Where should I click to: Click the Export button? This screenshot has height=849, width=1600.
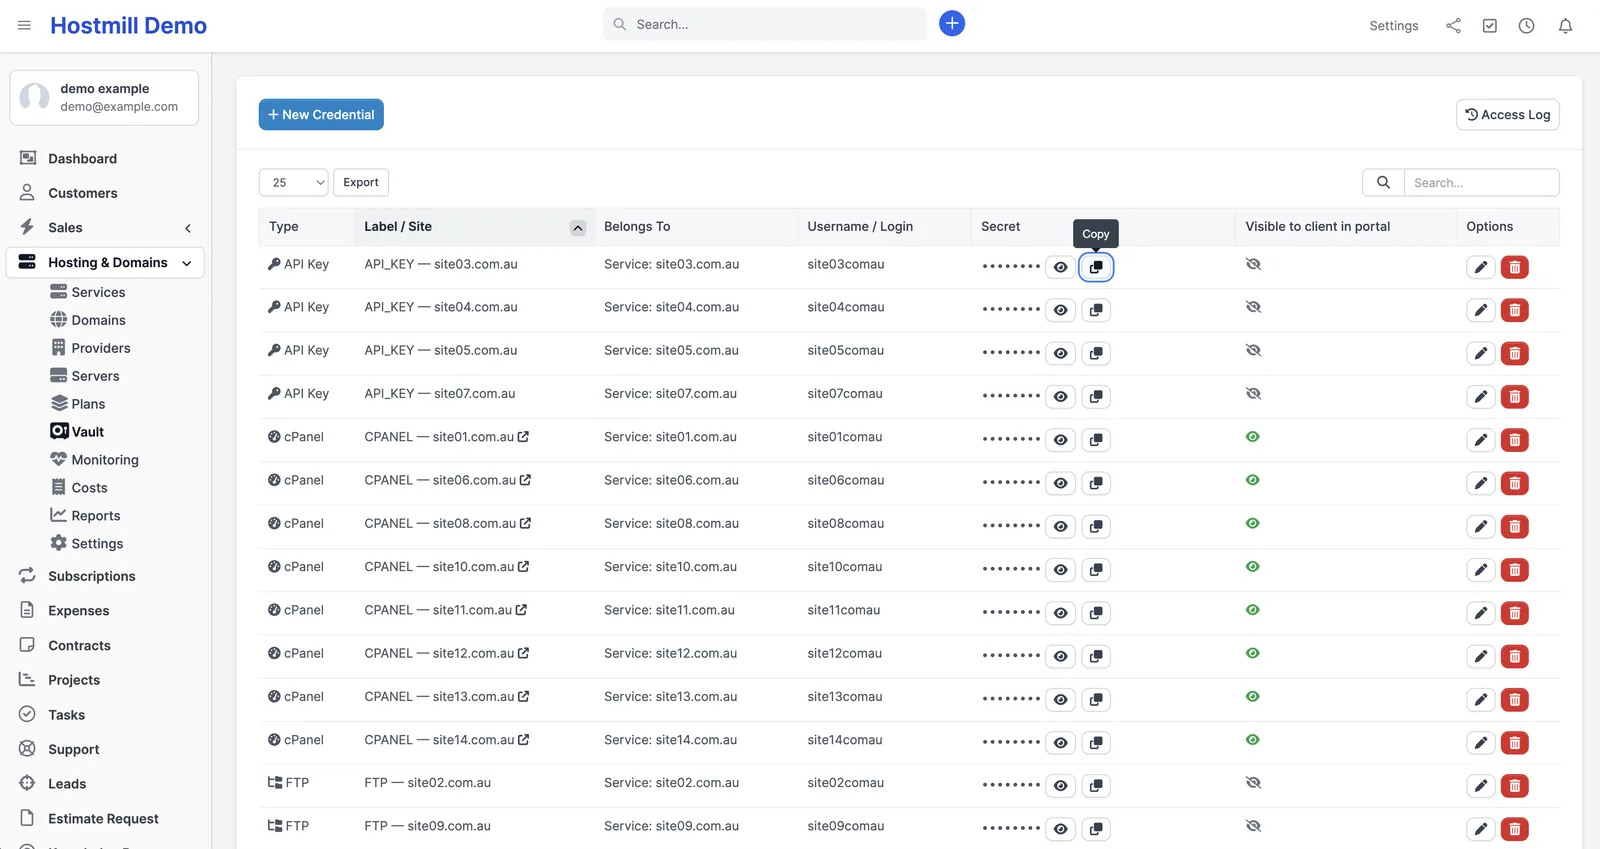click(x=361, y=182)
